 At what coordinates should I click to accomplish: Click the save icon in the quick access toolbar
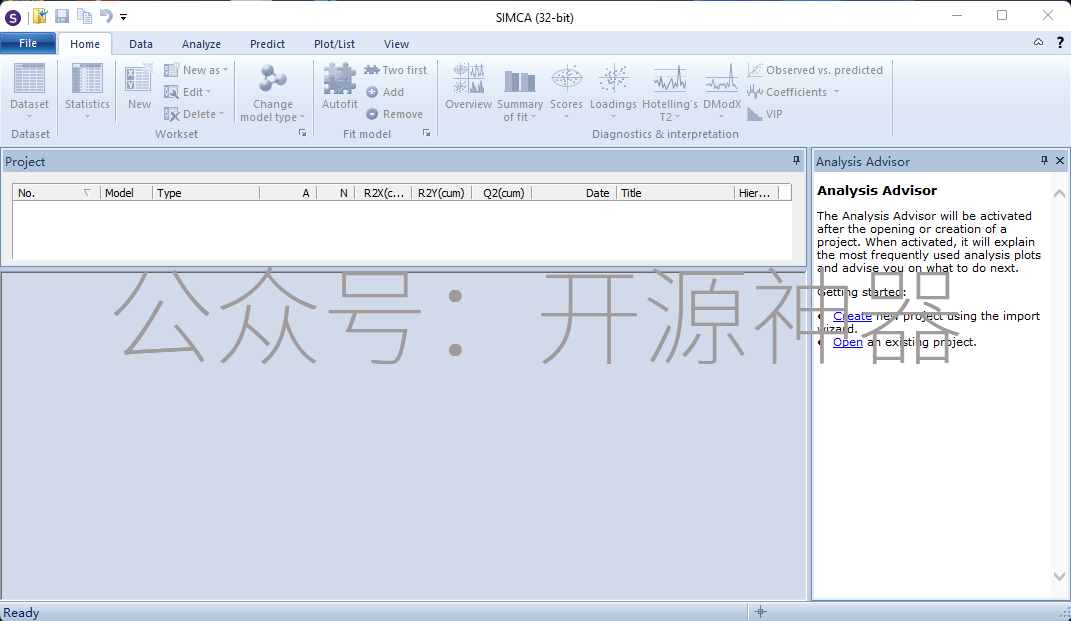point(62,16)
